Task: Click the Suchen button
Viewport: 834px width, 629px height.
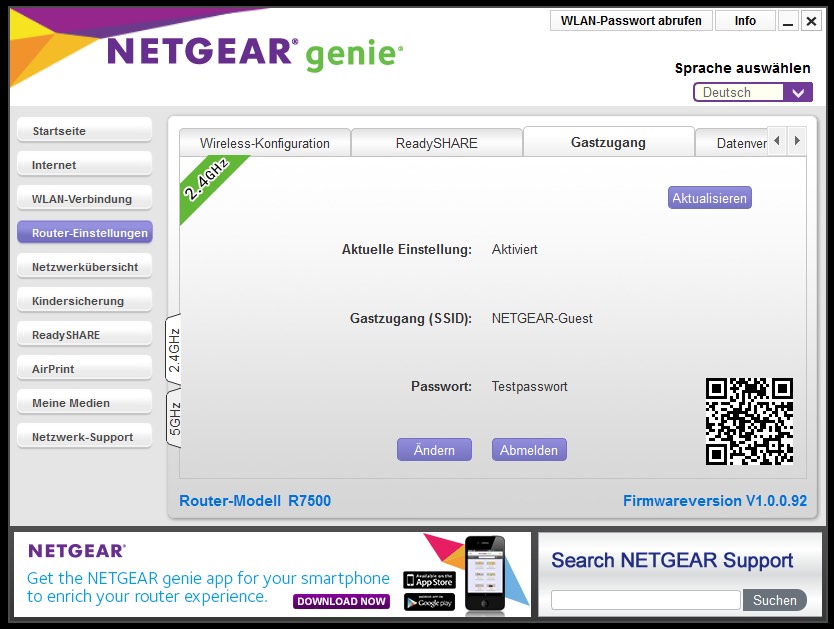Action: 774,600
